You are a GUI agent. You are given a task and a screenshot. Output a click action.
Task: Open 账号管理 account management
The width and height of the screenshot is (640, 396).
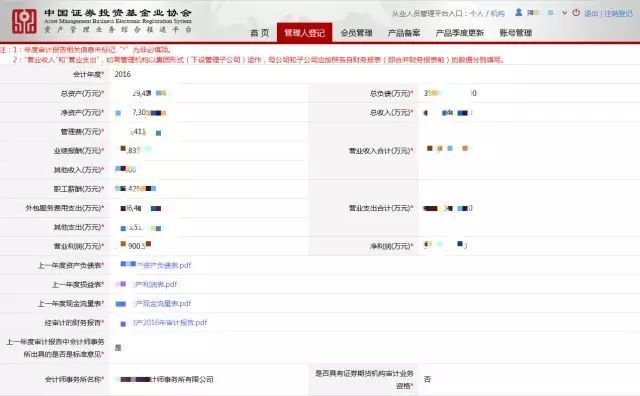516,33
